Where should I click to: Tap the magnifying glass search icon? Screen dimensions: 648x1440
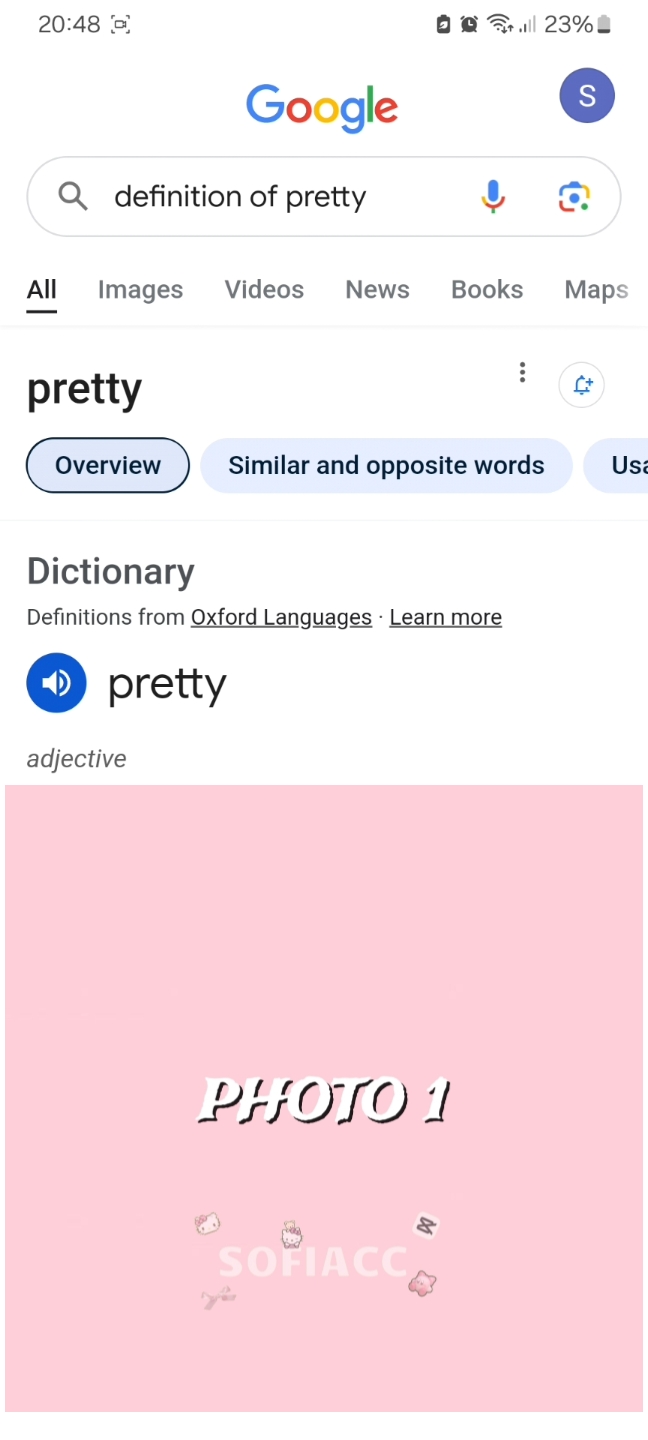pyautogui.click(x=73, y=196)
